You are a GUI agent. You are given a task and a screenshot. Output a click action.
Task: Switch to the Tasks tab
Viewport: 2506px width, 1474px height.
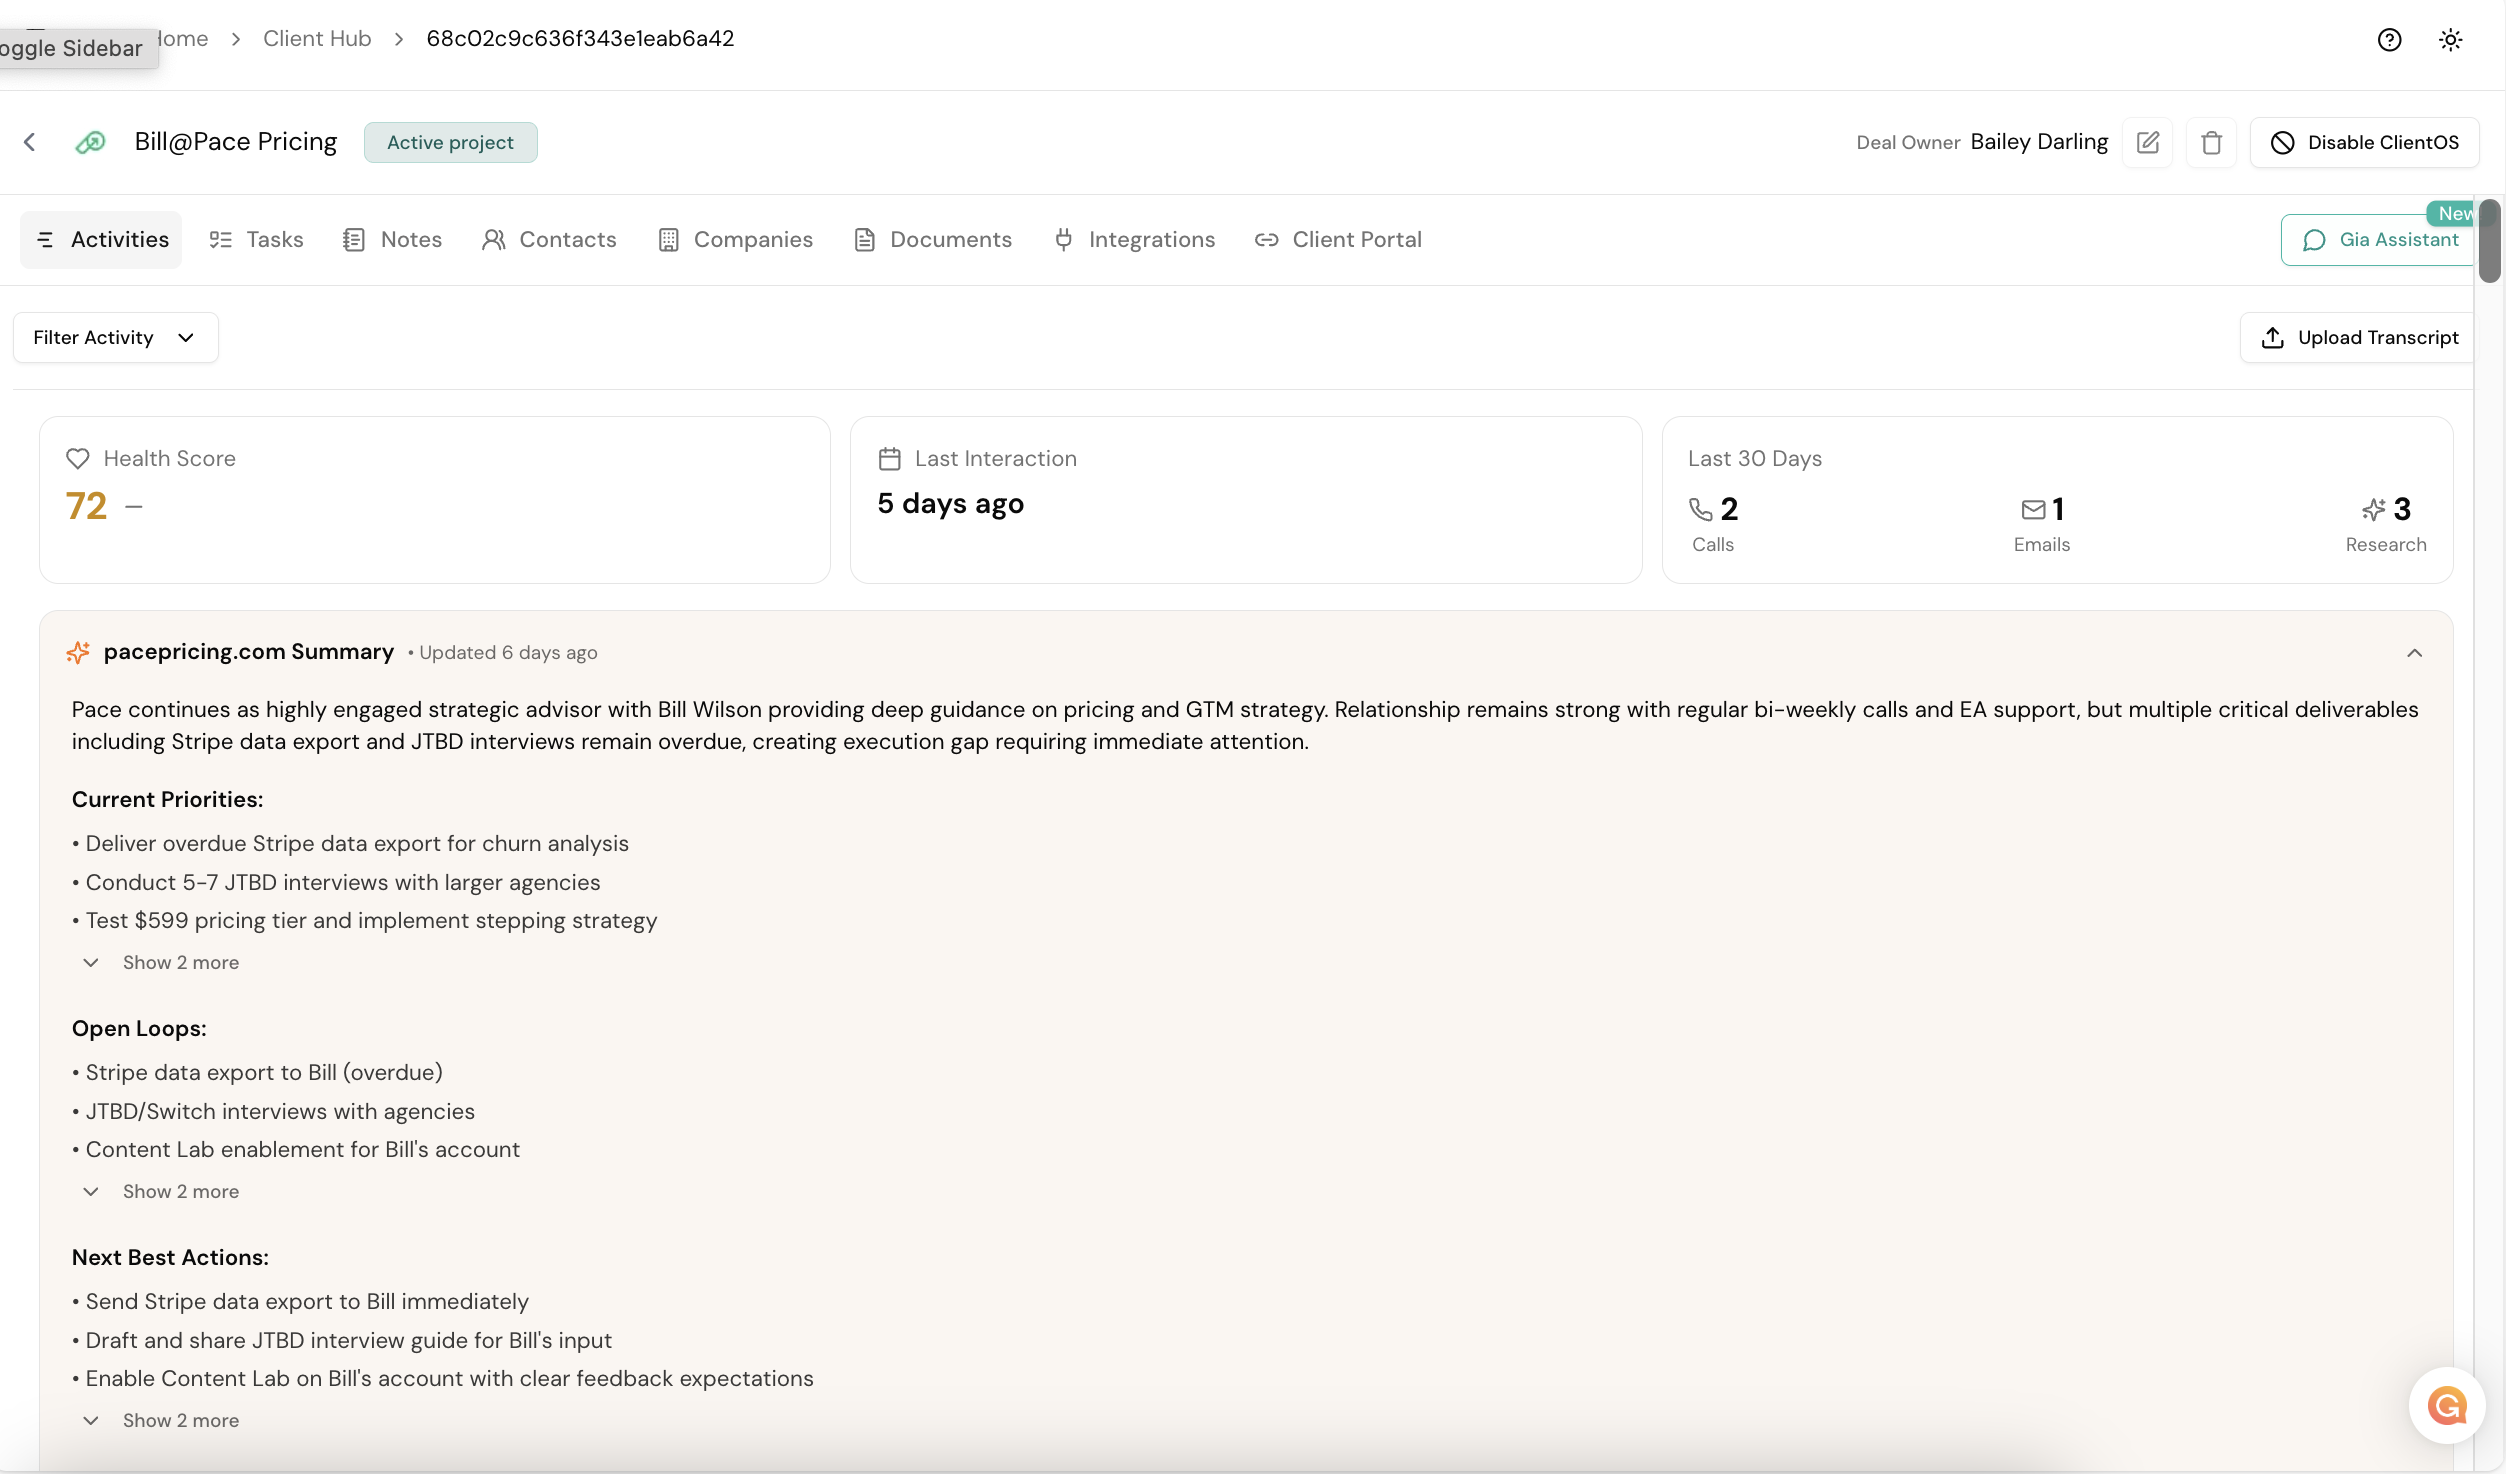(255, 239)
